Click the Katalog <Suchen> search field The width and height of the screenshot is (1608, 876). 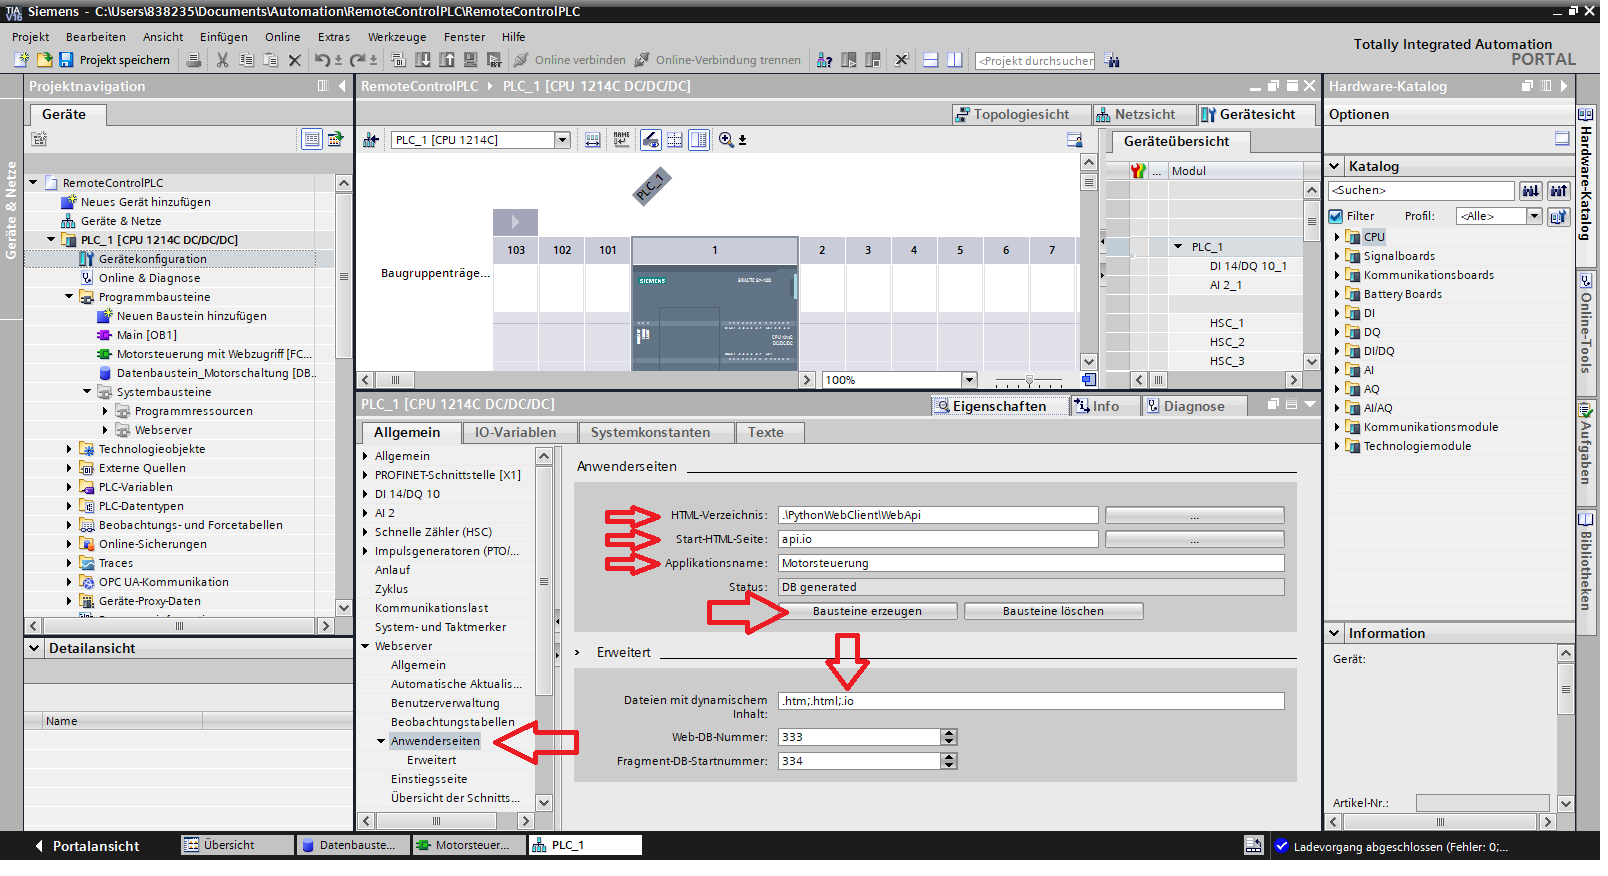(1421, 191)
